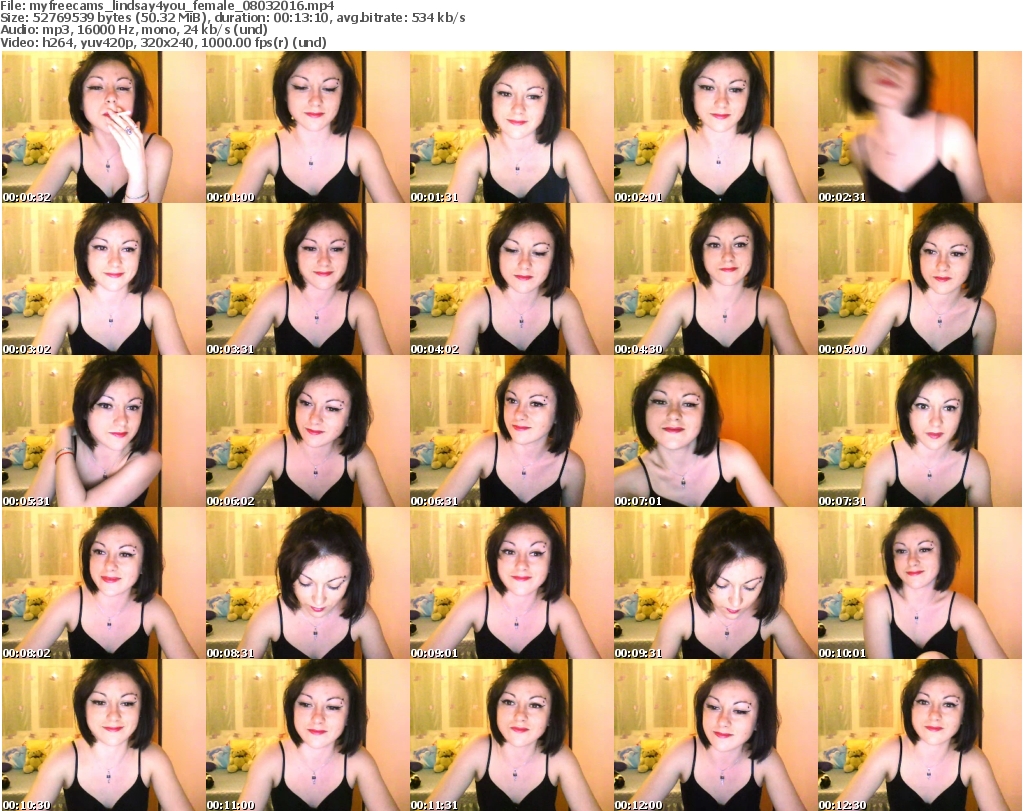Pick the frame labeled 00:09:31
Viewport: 1024px width, 811px height.
coord(715,583)
